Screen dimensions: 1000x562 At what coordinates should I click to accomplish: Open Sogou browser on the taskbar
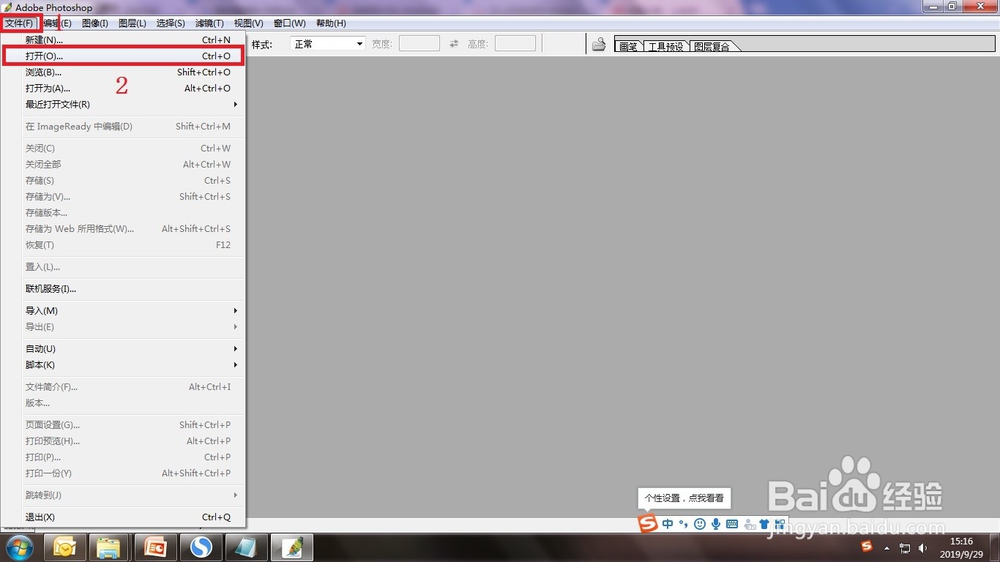click(x=201, y=547)
